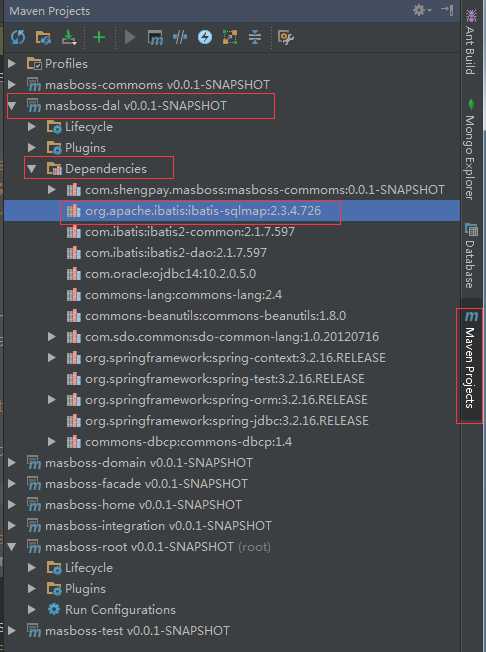Download sources and documentation icon
486x652 pixels.
[69, 37]
